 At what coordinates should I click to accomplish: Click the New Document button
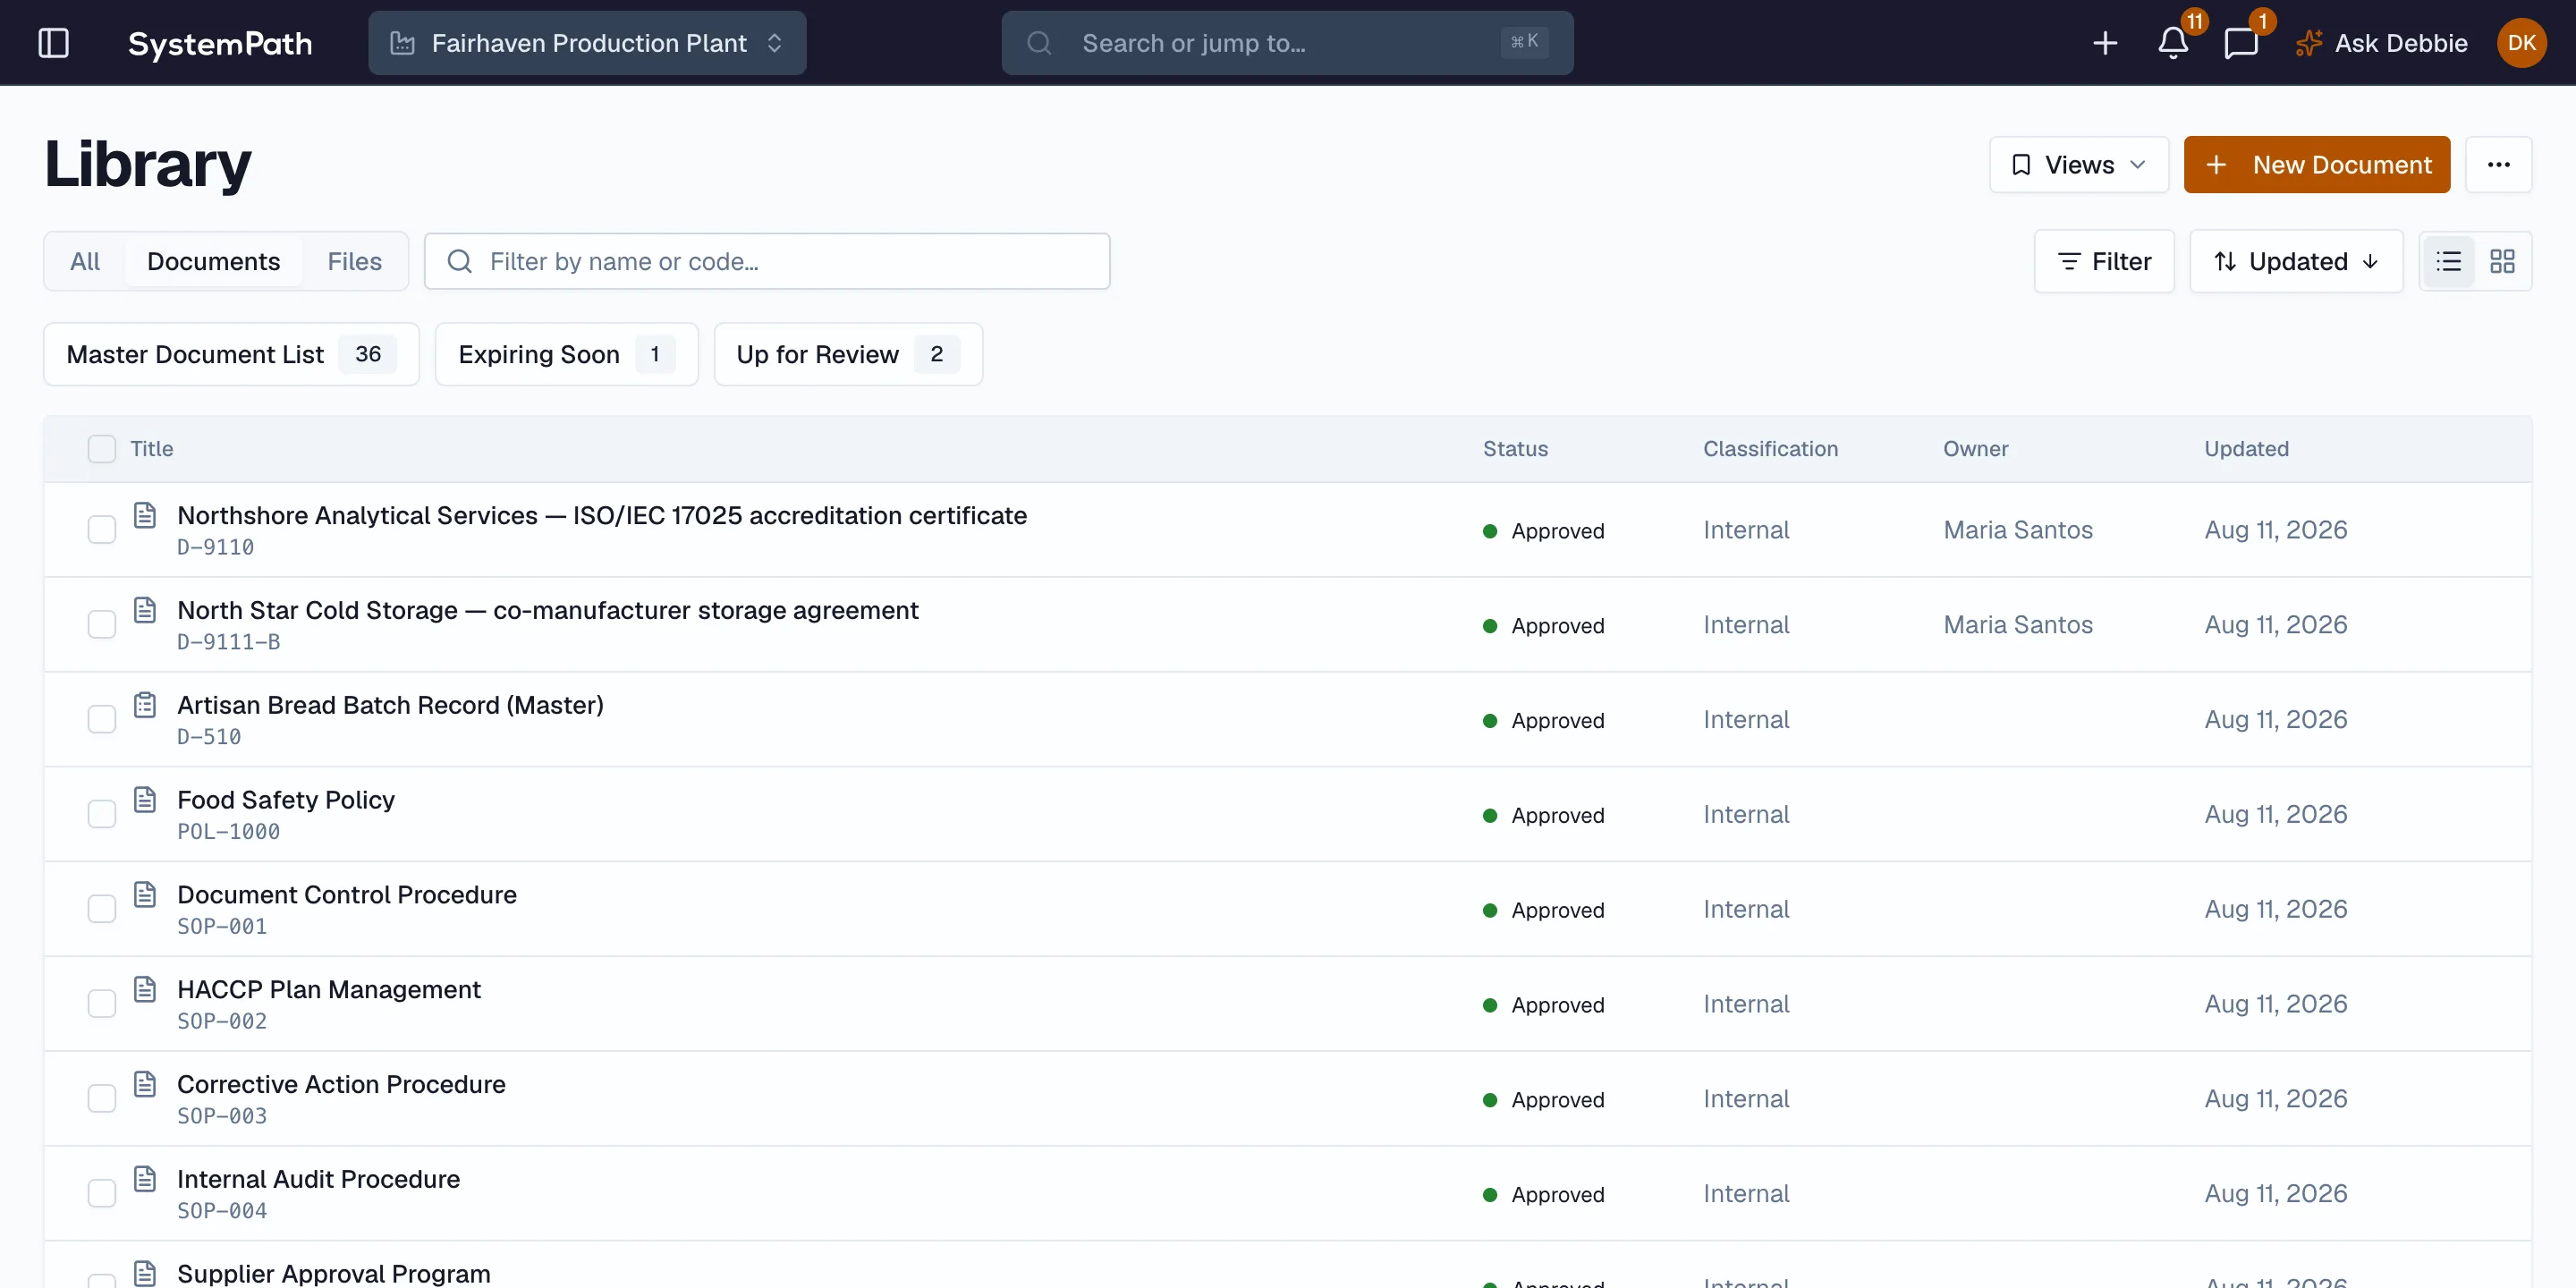pos(2316,165)
